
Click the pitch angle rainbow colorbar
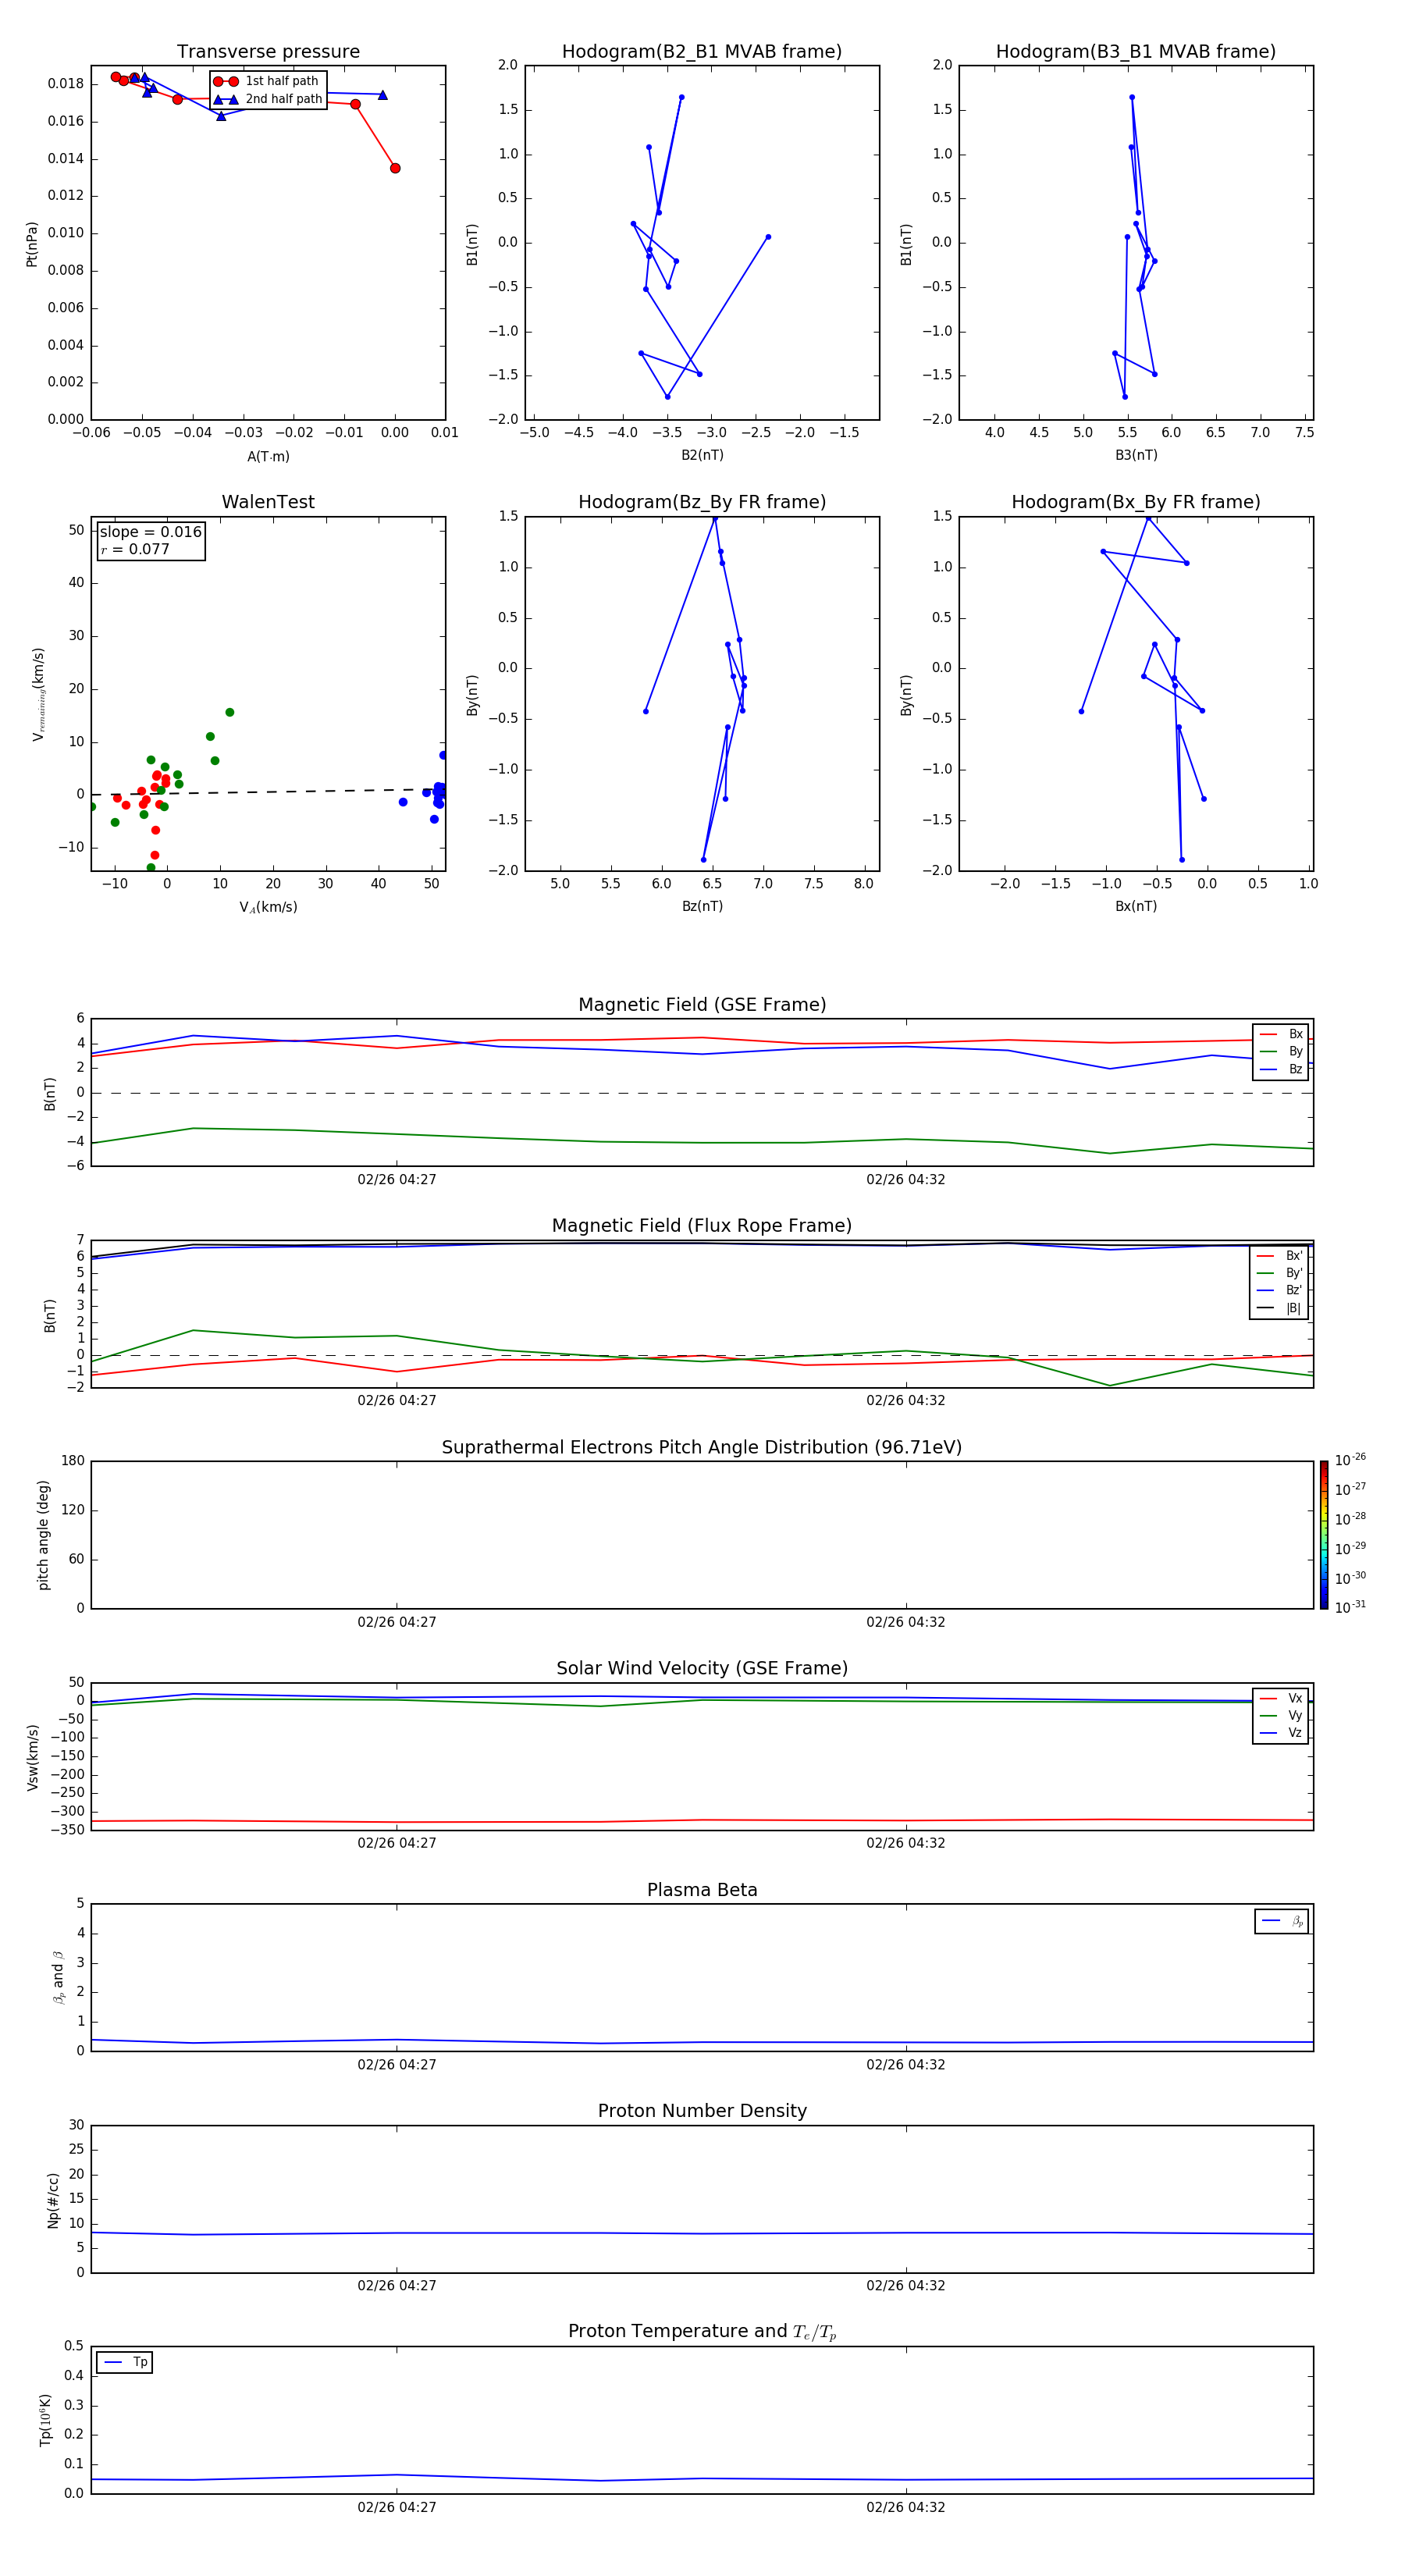coord(1324,1535)
